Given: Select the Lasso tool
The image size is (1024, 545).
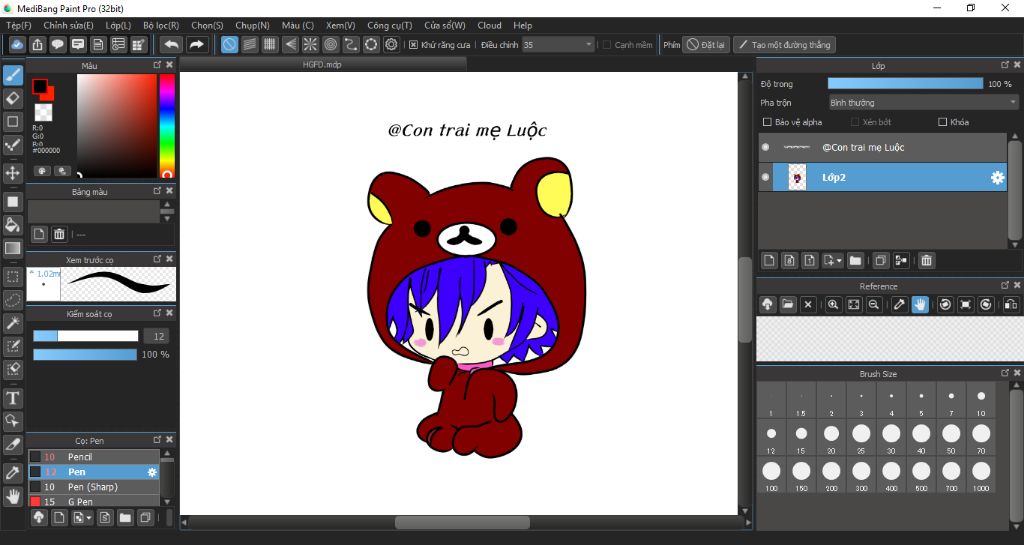Looking at the screenshot, I should [x=12, y=300].
